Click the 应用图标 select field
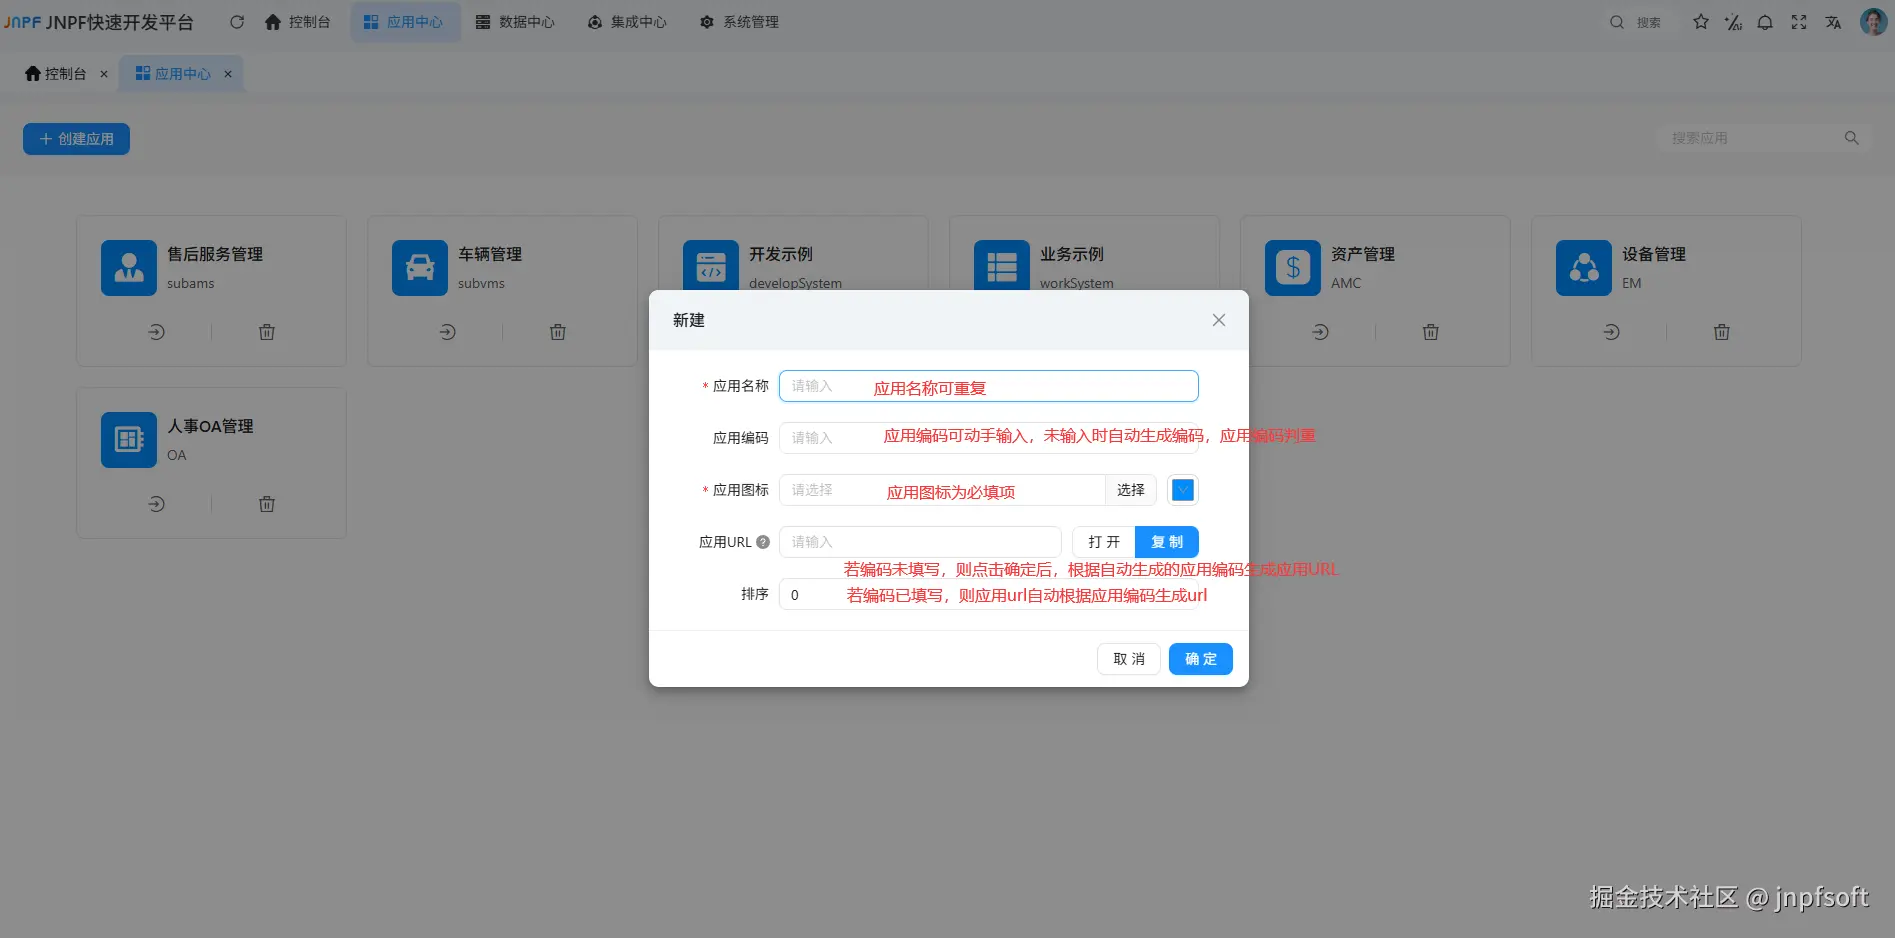 tap(942, 490)
